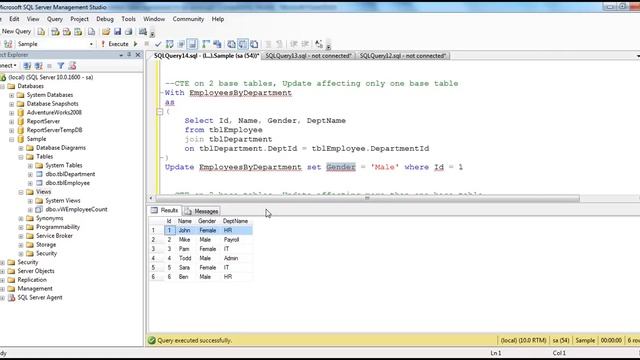Expand the dbo.tblEmployee table
The image size is (640, 360).
coord(30,183)
